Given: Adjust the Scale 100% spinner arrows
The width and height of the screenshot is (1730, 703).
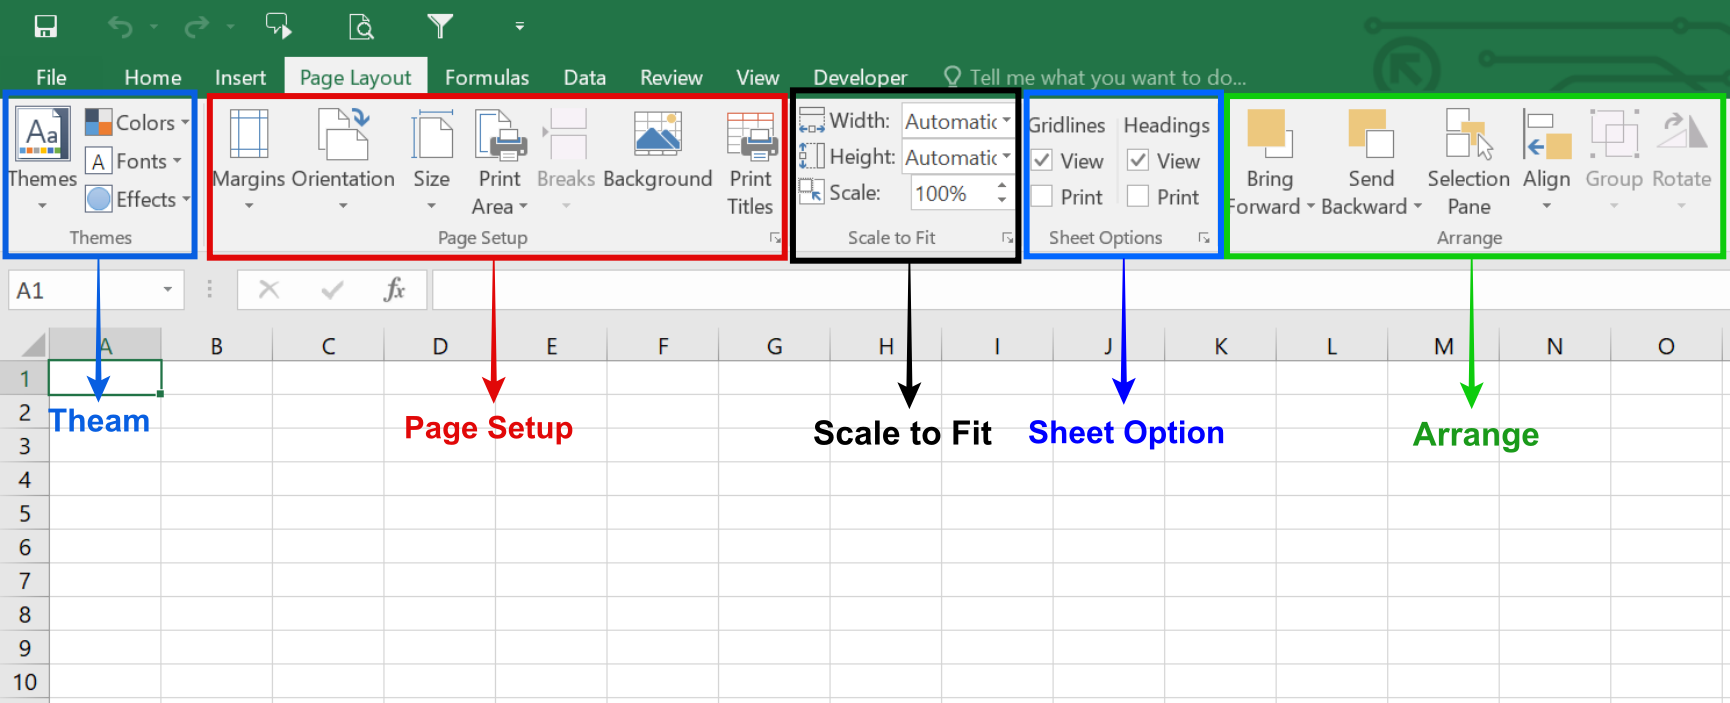Looking at the screenshot, I should (1002, 193).
